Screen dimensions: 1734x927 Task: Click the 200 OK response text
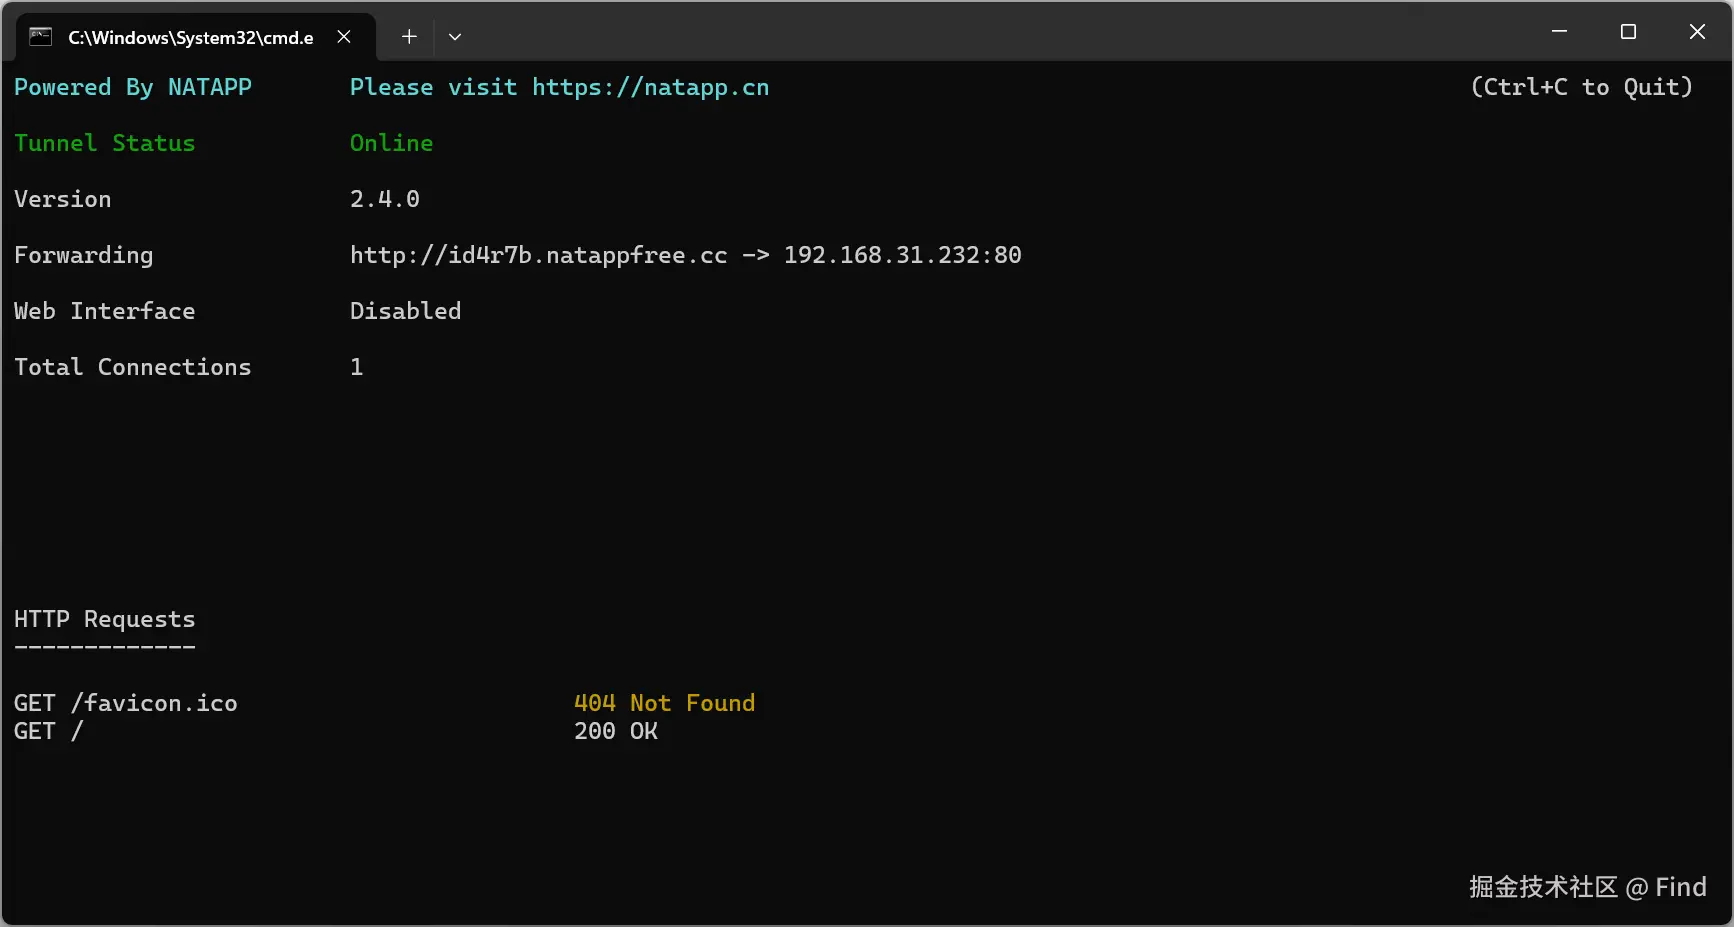[x=616, y=732]
